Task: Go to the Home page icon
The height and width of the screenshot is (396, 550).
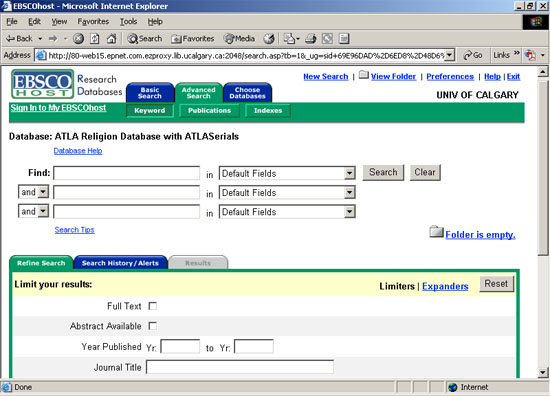Action: tap(112, 39)
